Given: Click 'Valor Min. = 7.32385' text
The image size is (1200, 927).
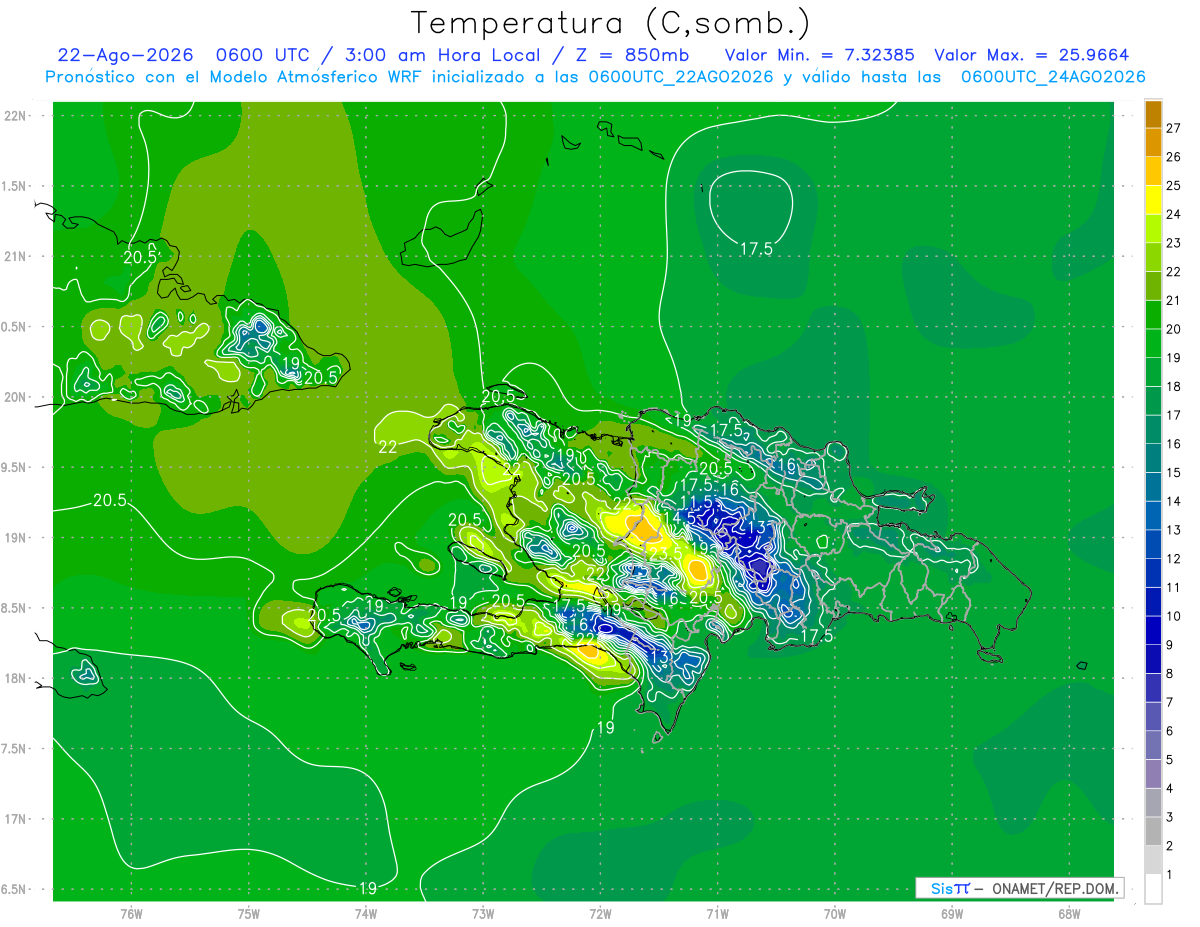Looking at the screenshot, I should pyautogui.click(x=819, y=55).
